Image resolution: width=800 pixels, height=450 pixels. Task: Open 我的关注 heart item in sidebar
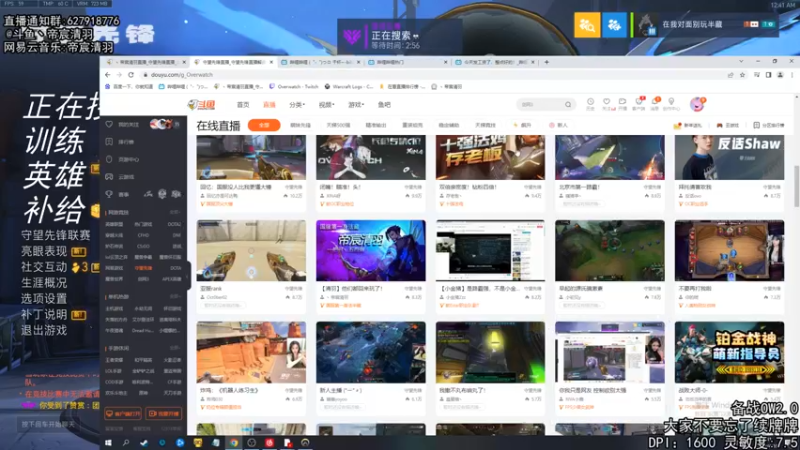[122, 124]
